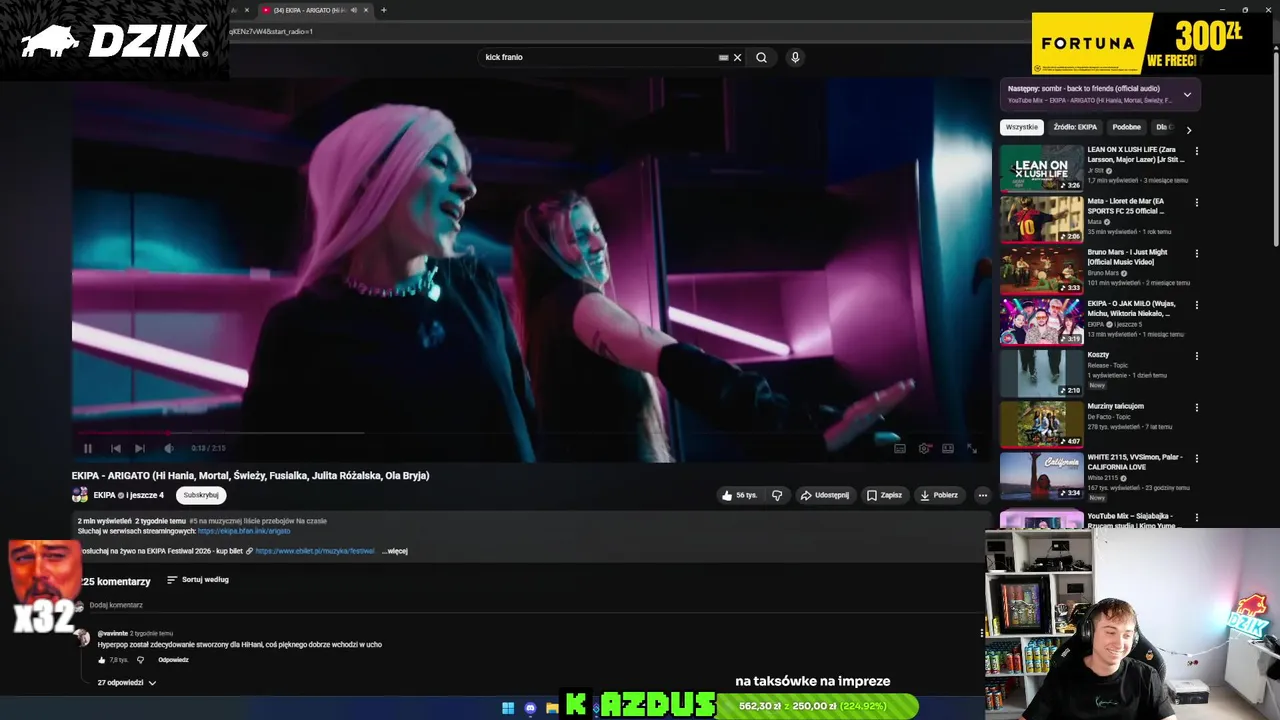
Task: Select the Wszystkie filter chip
Action: (x=1022, y=127)
